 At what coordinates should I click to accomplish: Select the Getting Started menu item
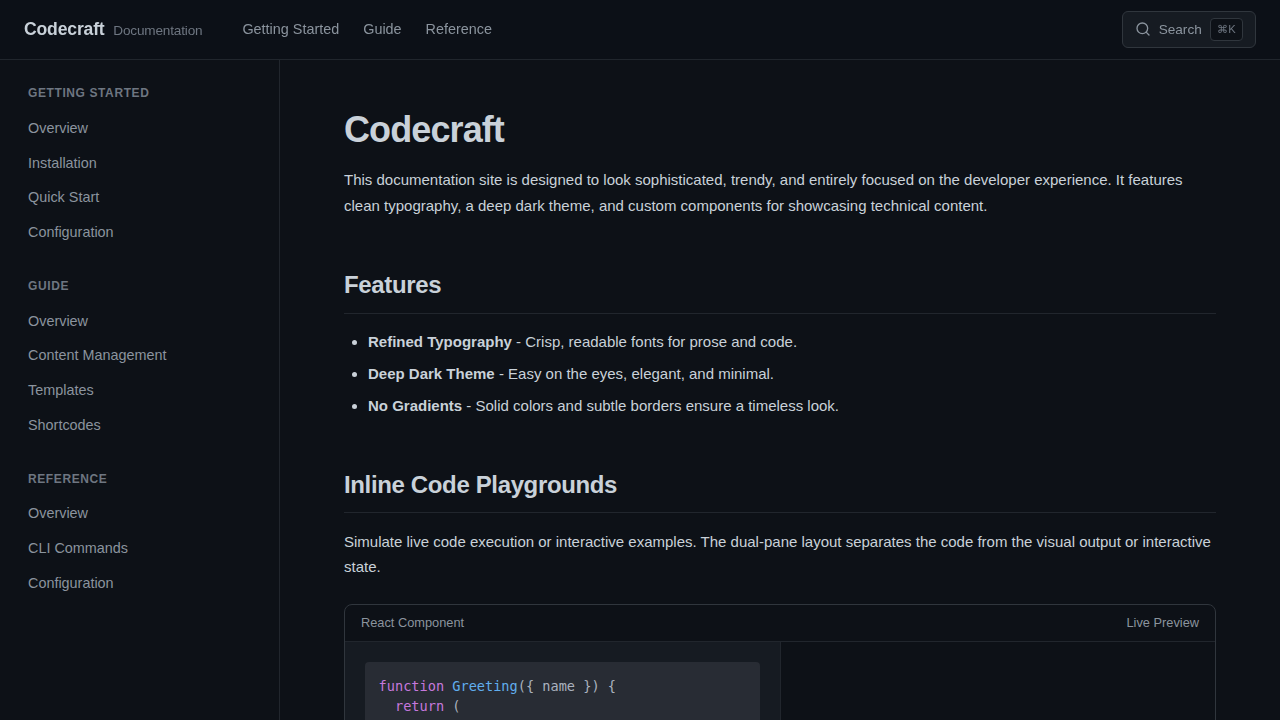(290, 29)
